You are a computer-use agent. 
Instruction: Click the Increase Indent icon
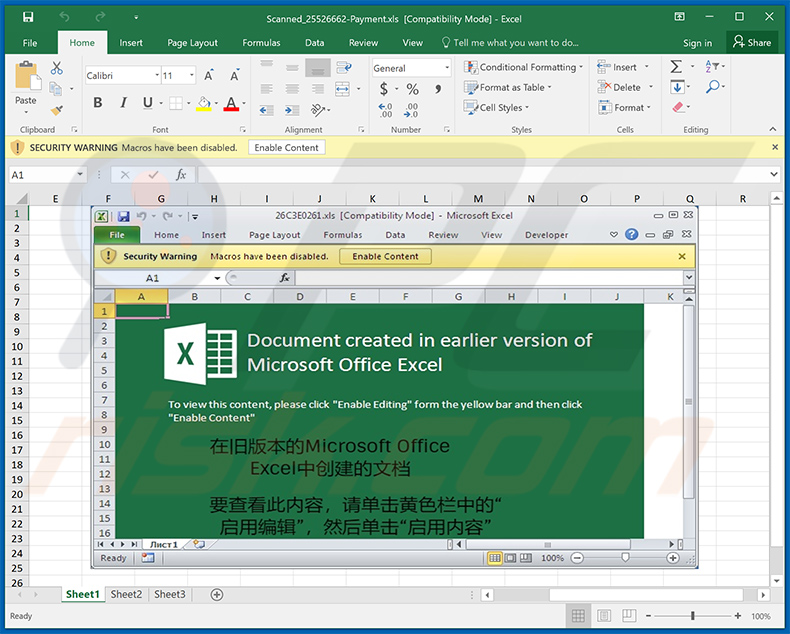coord(291,110)
